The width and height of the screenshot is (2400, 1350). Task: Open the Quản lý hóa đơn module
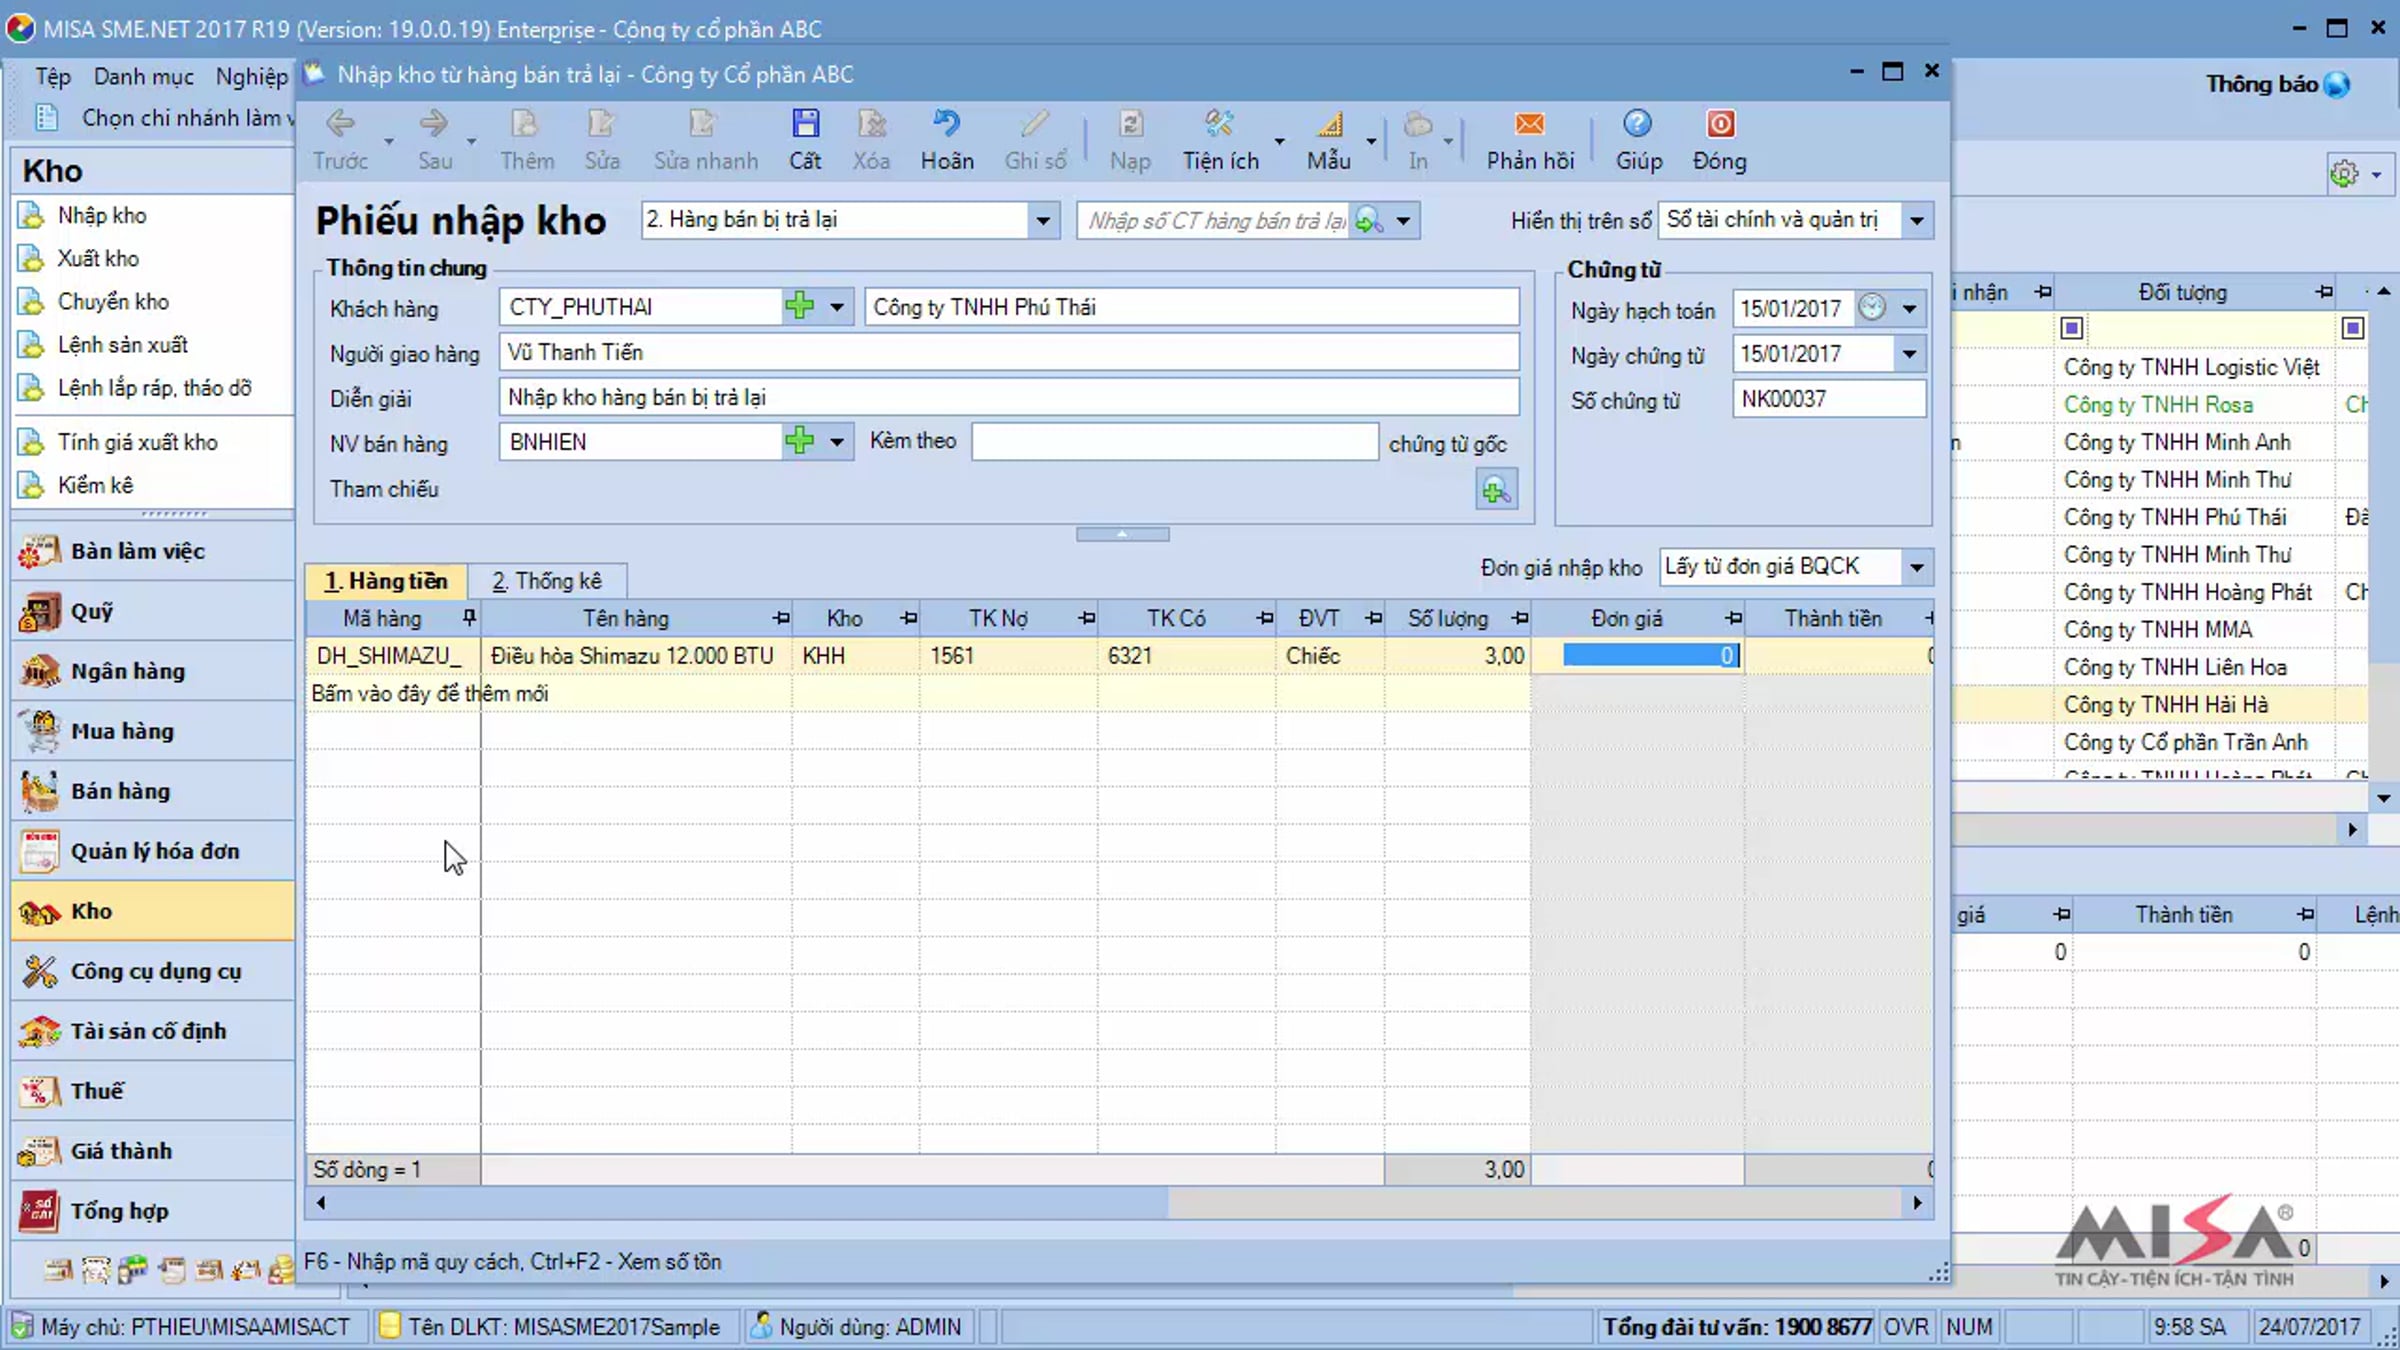pyautogui.click(x=153, y=851)
